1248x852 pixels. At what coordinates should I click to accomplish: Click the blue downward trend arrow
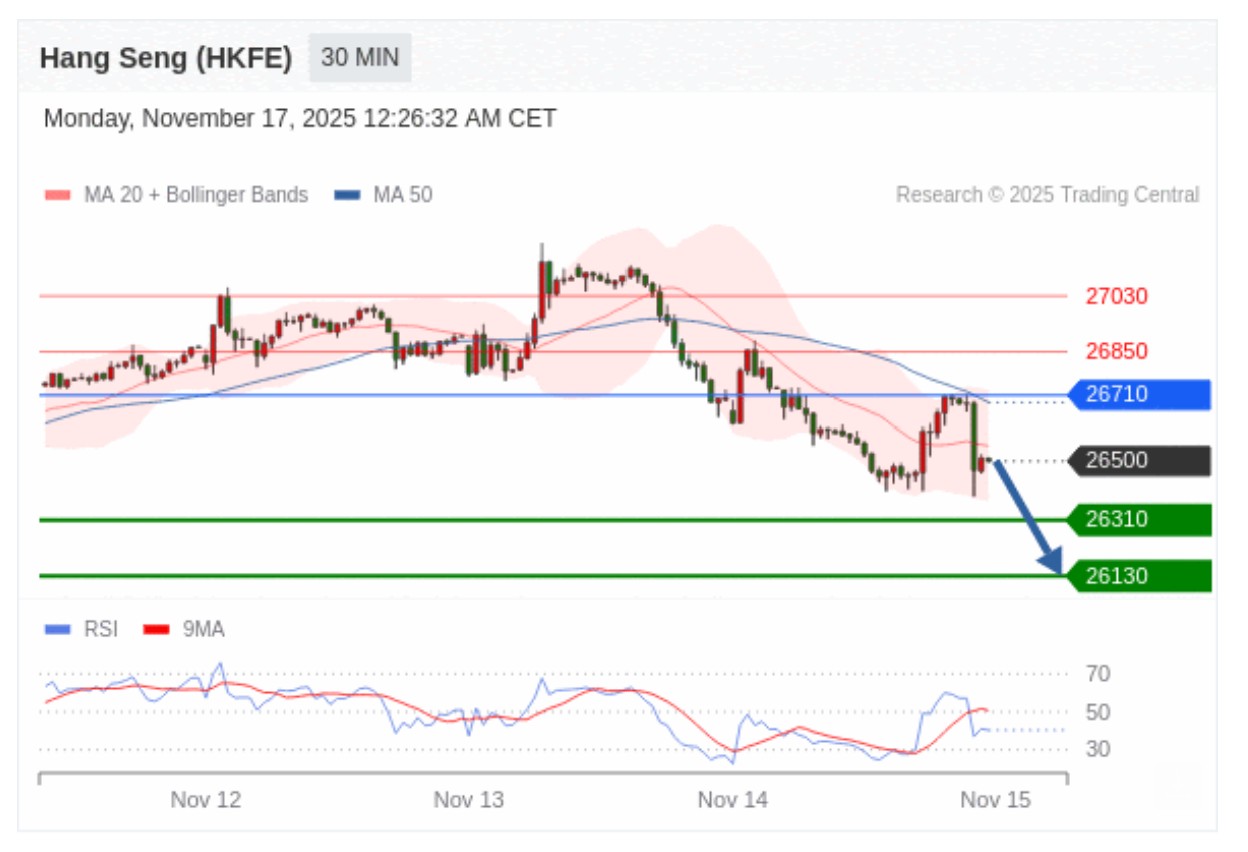1026,517
